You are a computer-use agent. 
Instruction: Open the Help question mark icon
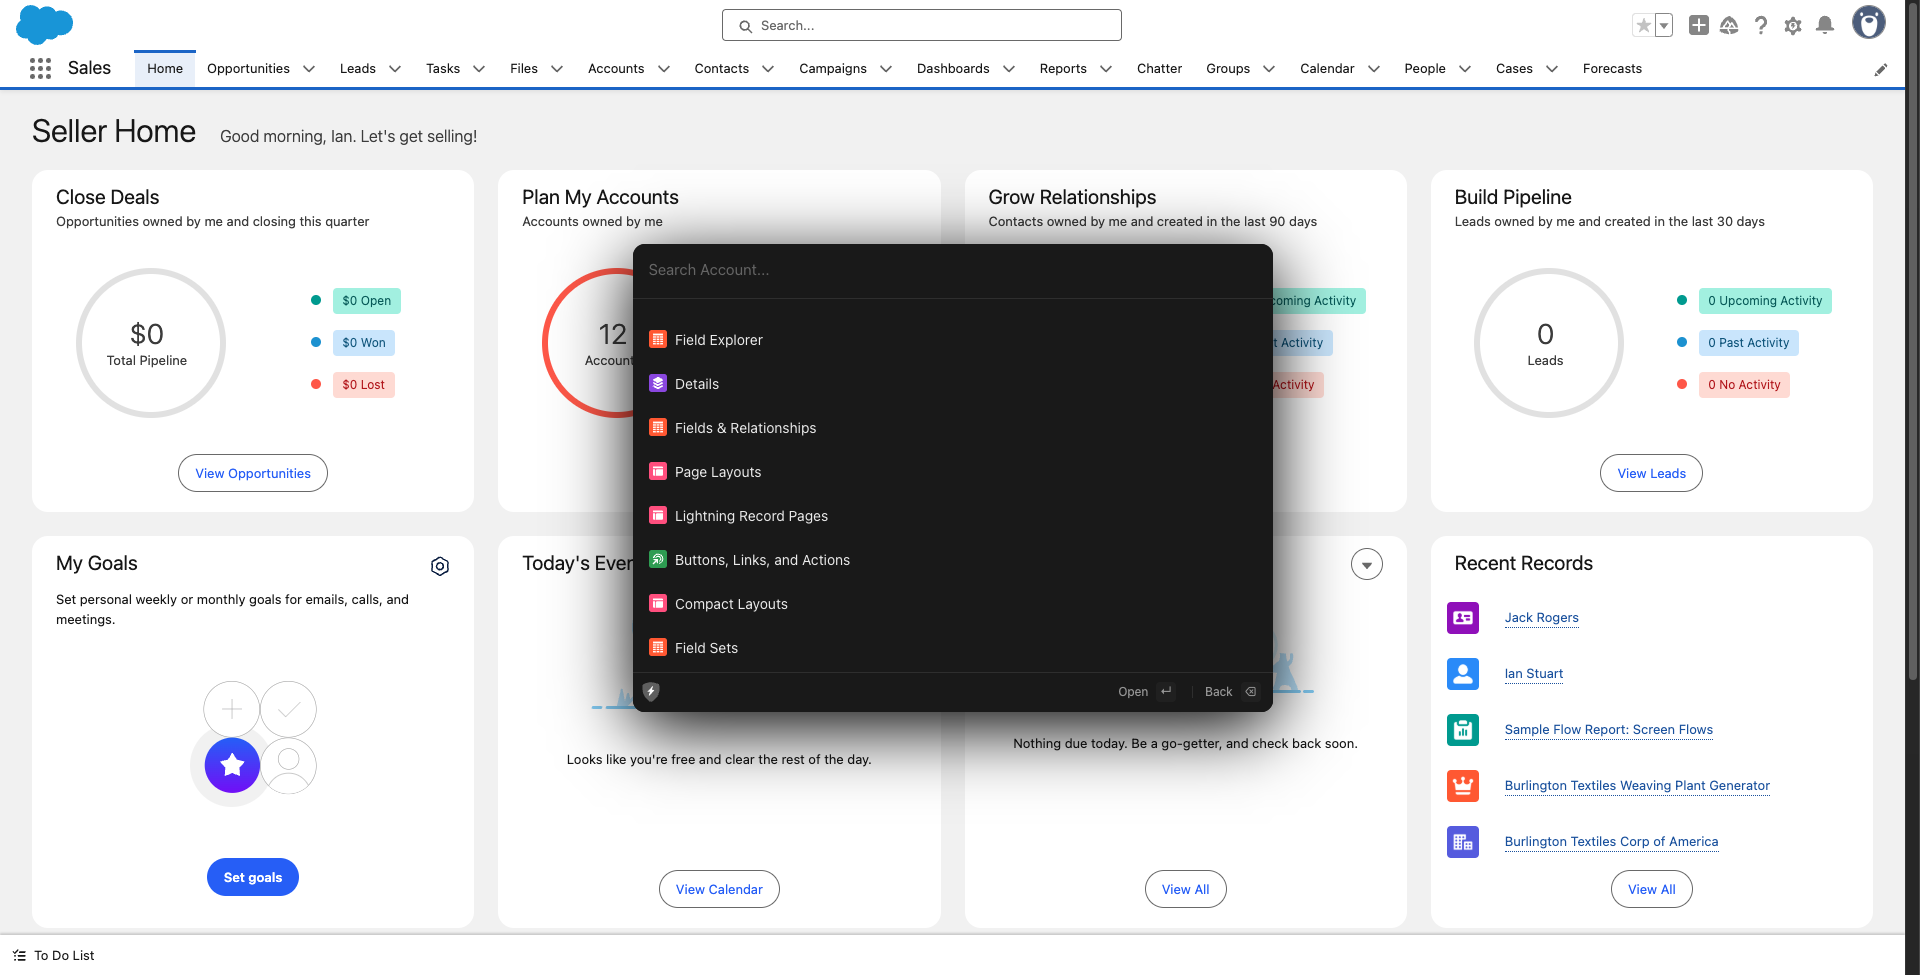coord(1761,25)
